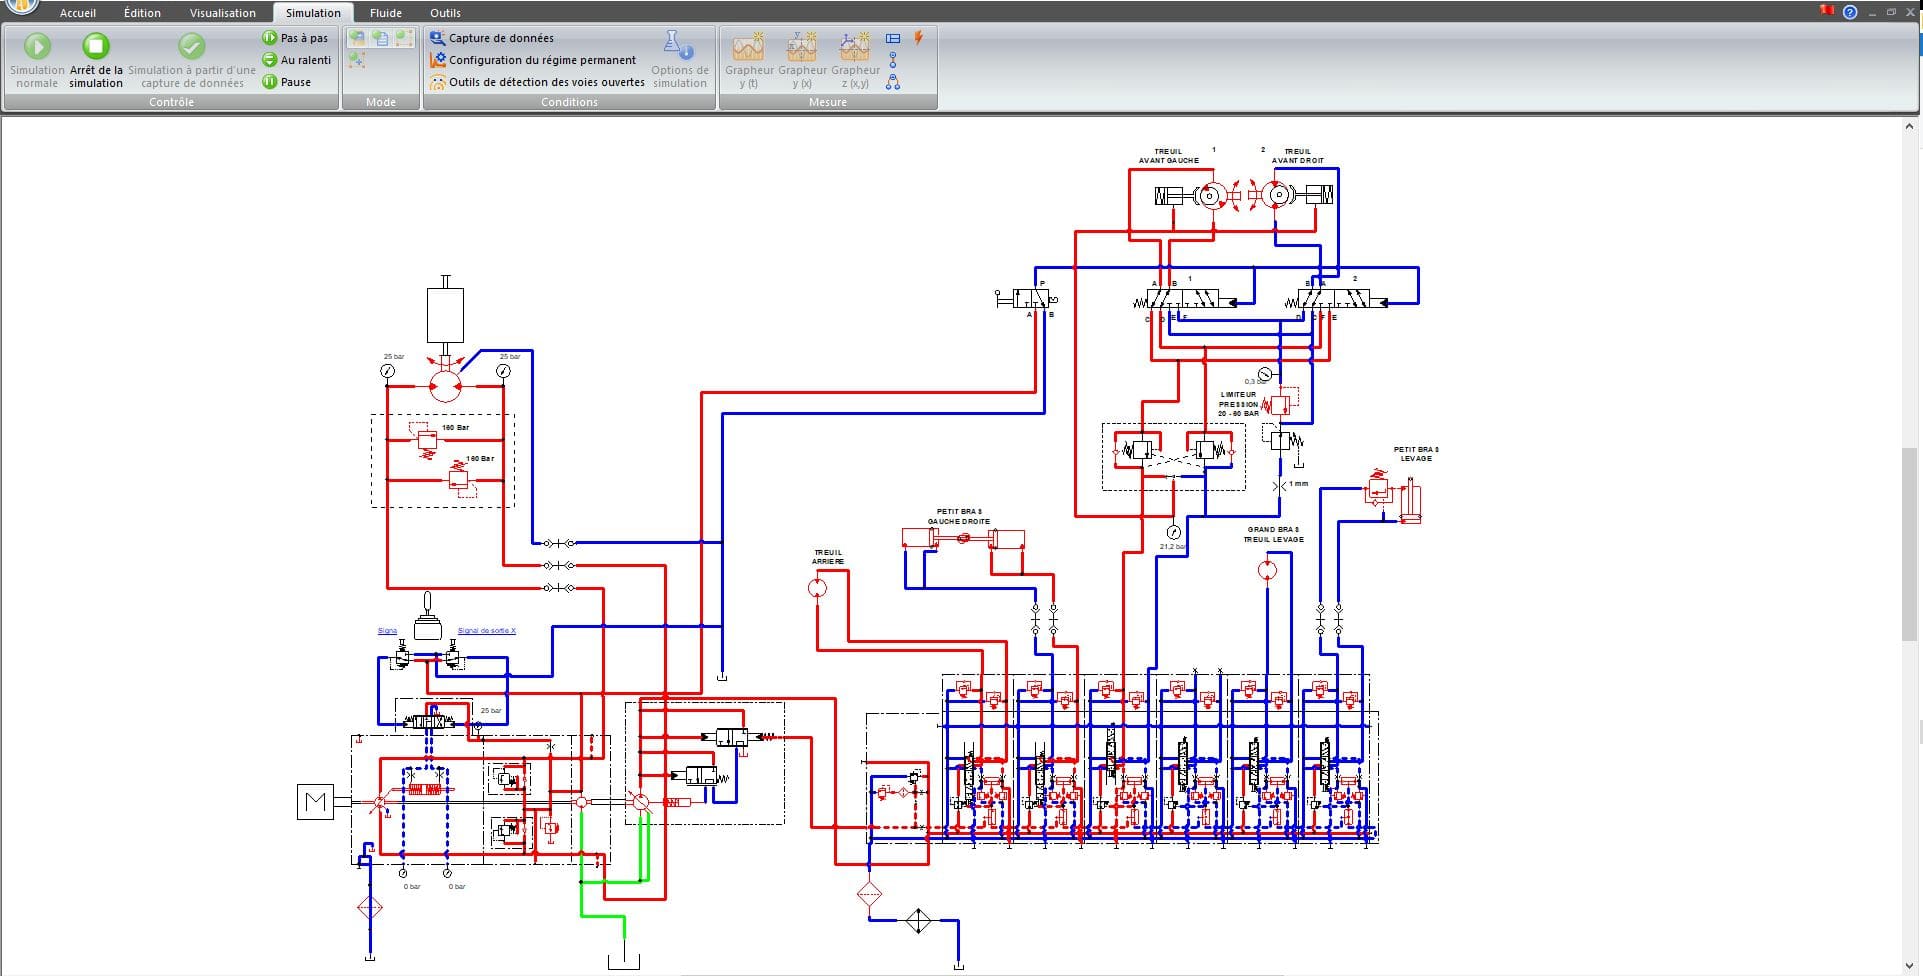
Task: Open the round application menu button
Action: pyautogui.click(x=22, y=6)
